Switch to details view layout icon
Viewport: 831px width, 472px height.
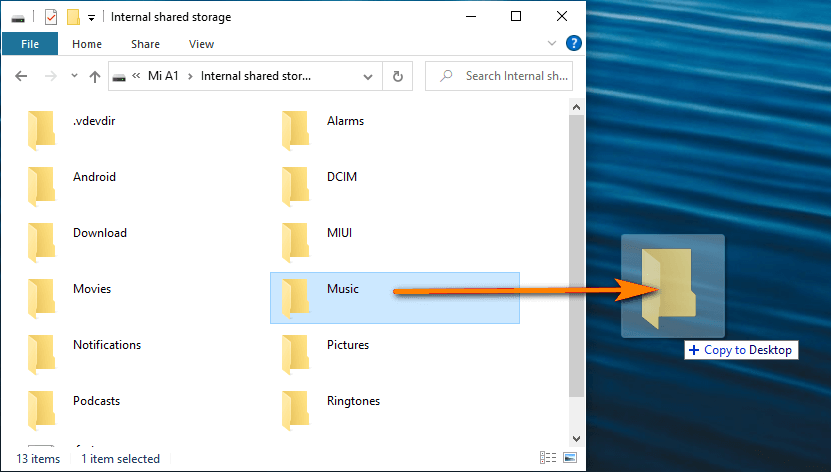pyautogui.click(x=548, y=458)
